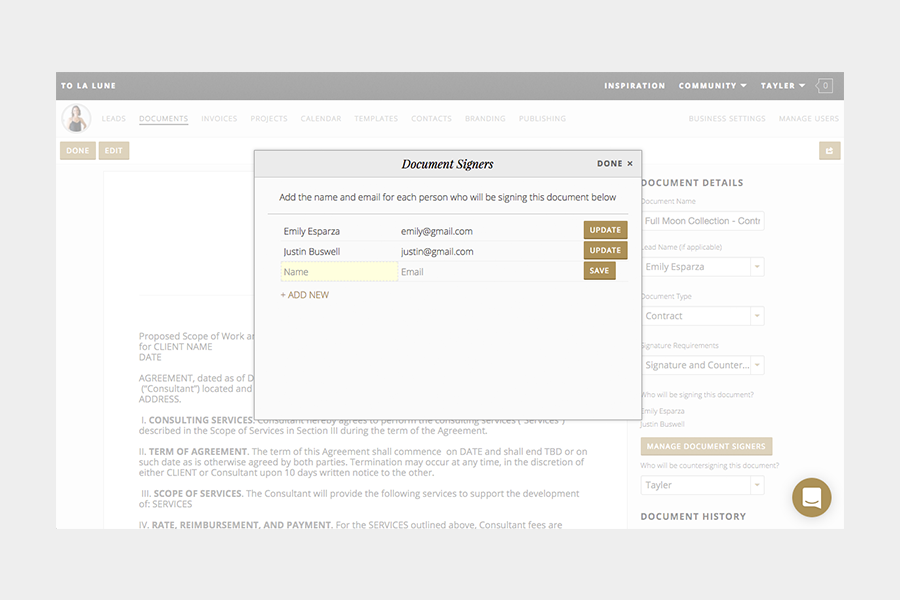Click the share icon button at top right
Screen dimensions: 900x600
828,151
